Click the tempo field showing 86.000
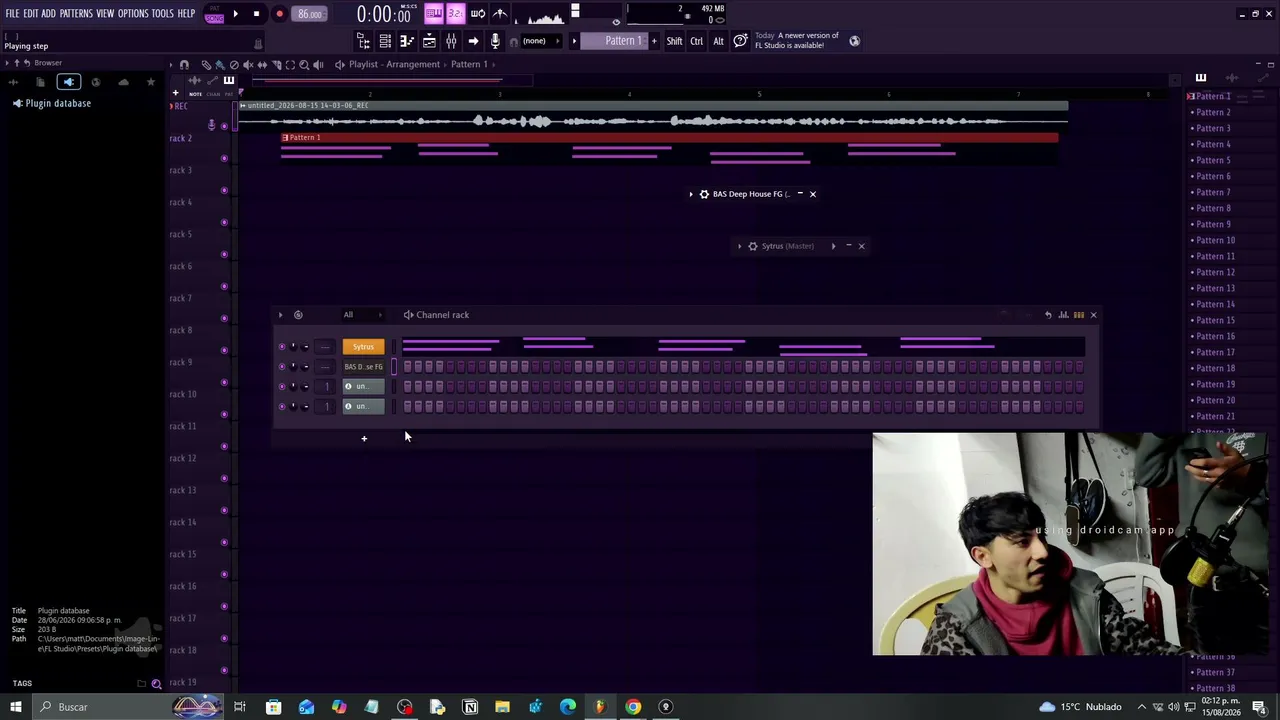 (310, 14)
